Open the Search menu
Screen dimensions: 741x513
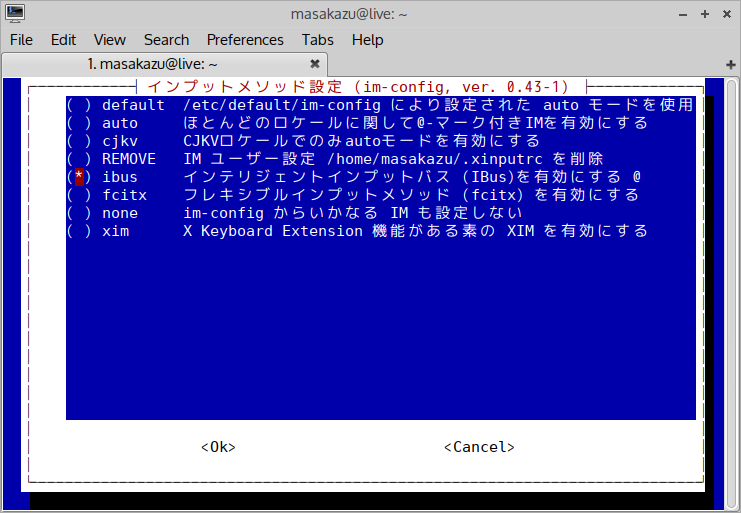pos(166,40)
